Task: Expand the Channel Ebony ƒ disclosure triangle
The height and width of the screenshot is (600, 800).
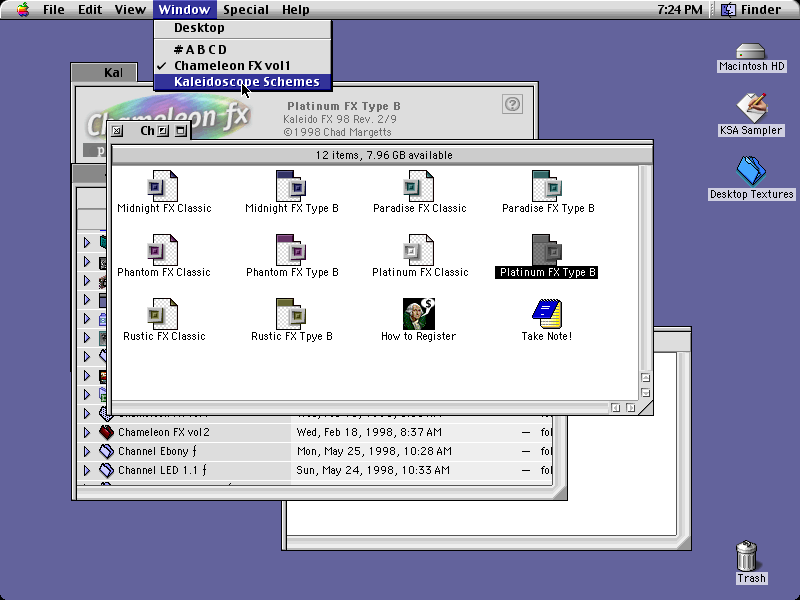Action: [x=87, y=451]
